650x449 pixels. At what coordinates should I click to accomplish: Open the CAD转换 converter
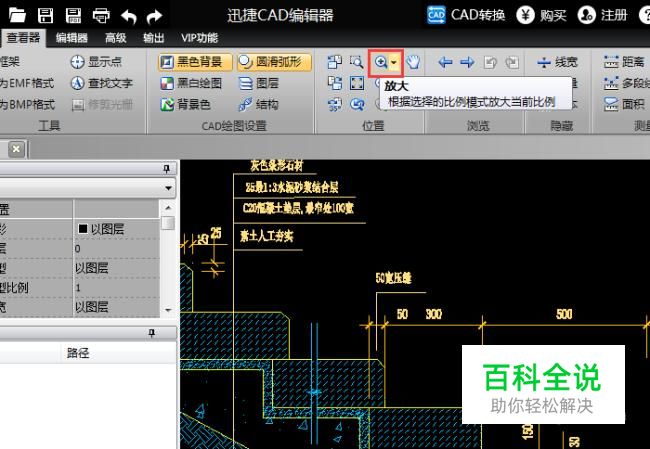tap(466, 15)
